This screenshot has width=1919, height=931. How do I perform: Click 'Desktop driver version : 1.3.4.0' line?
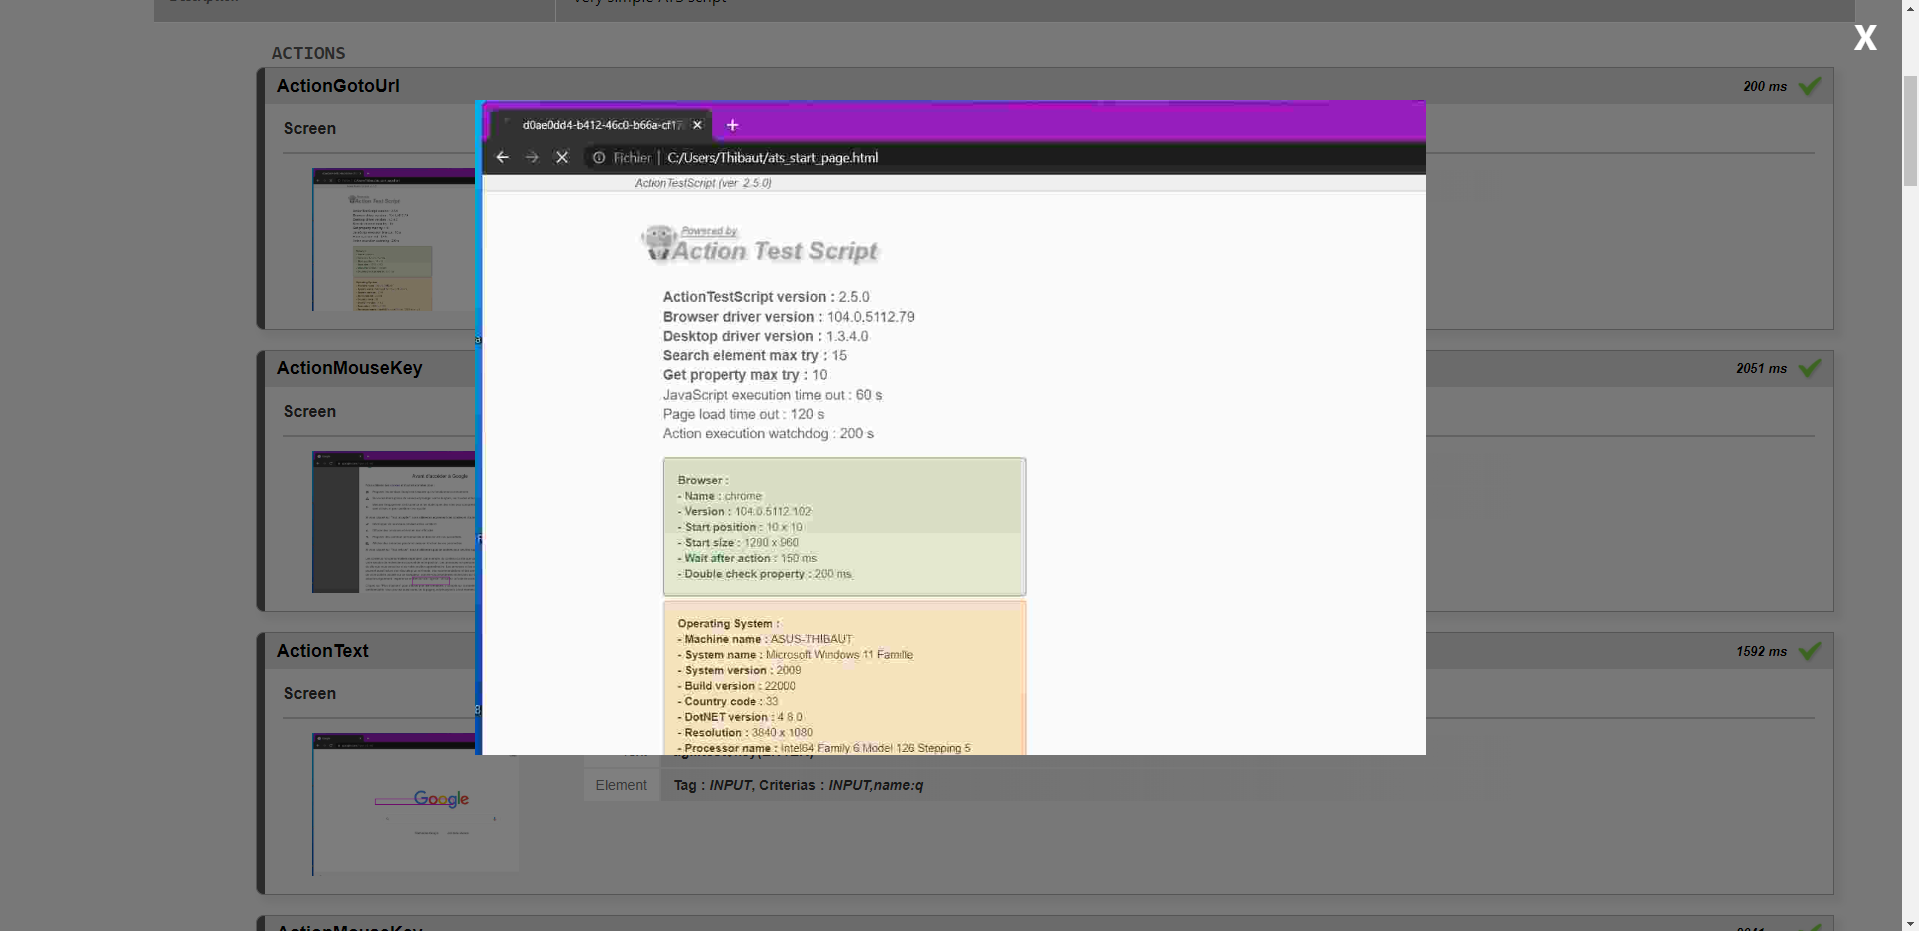click(x=765, y=336)
